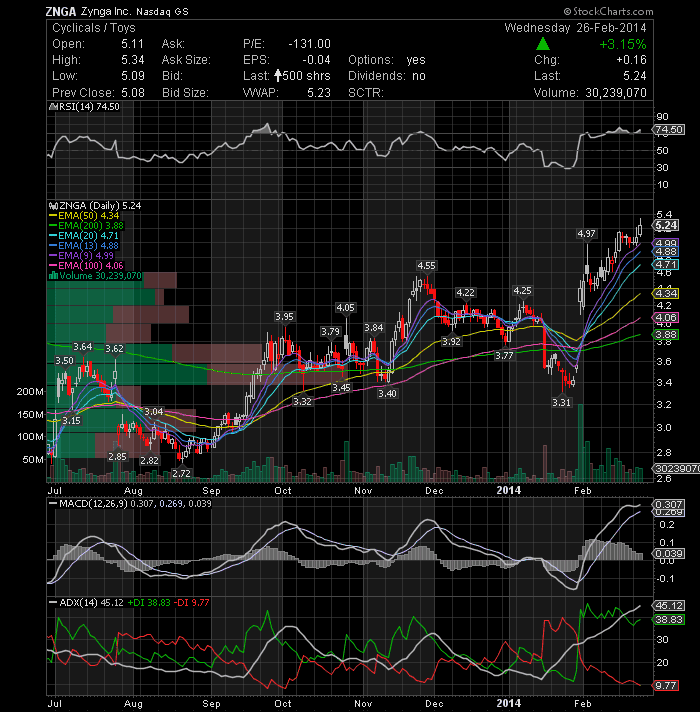This screenshot has width=700, height=712.
Task: Click the 4.55 price peak annotation
Action: pos(426,266)
